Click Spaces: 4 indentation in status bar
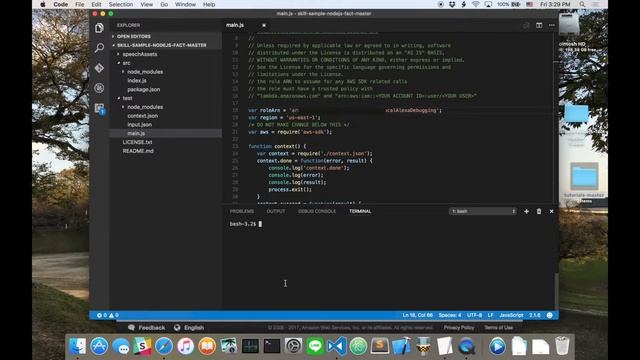 [450, 315]
